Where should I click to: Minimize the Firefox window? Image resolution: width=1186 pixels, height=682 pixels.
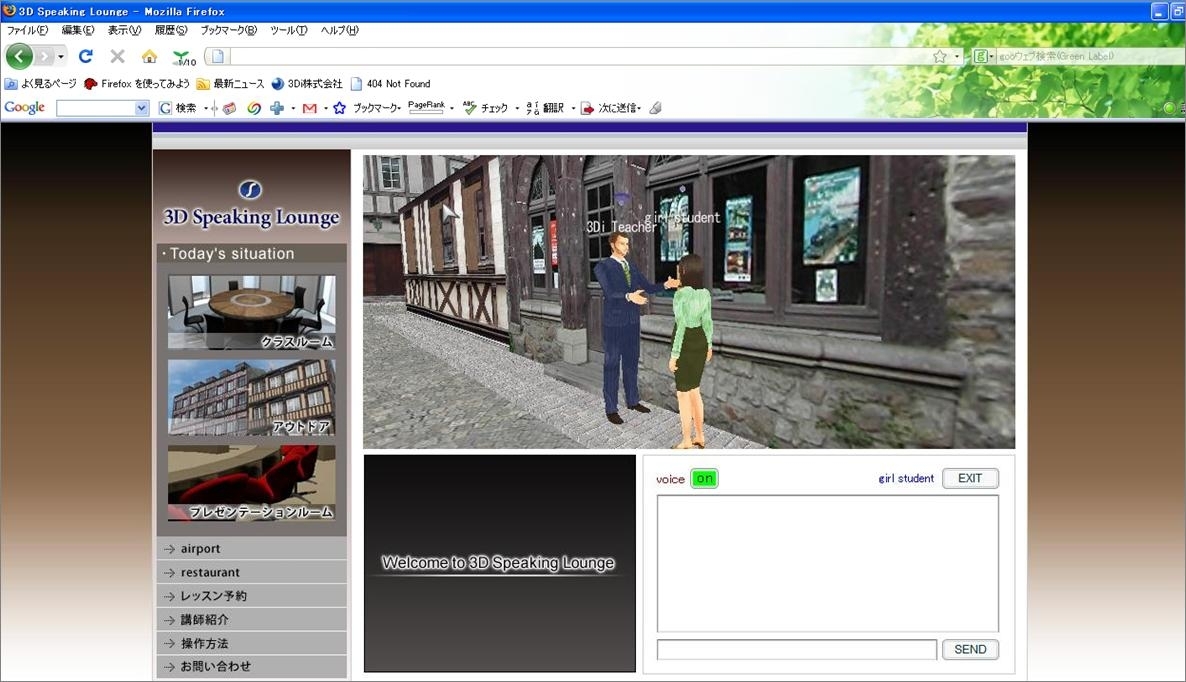pos(1160,11)
